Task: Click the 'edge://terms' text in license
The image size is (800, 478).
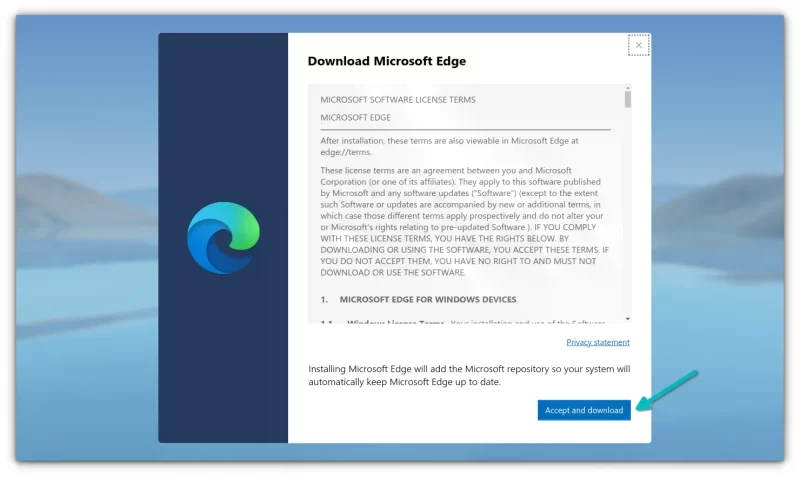Action: tap(345, 152)
